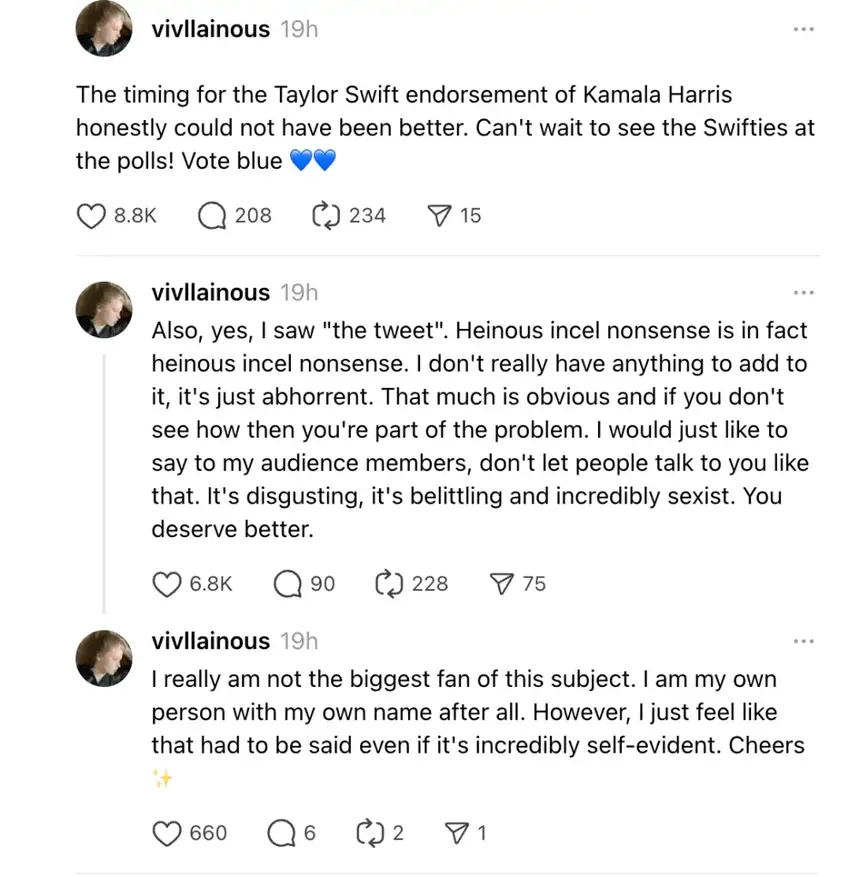Click vivllainous username on the second post
The width and height of the screenshot is (859, 877).
point(210,293)
